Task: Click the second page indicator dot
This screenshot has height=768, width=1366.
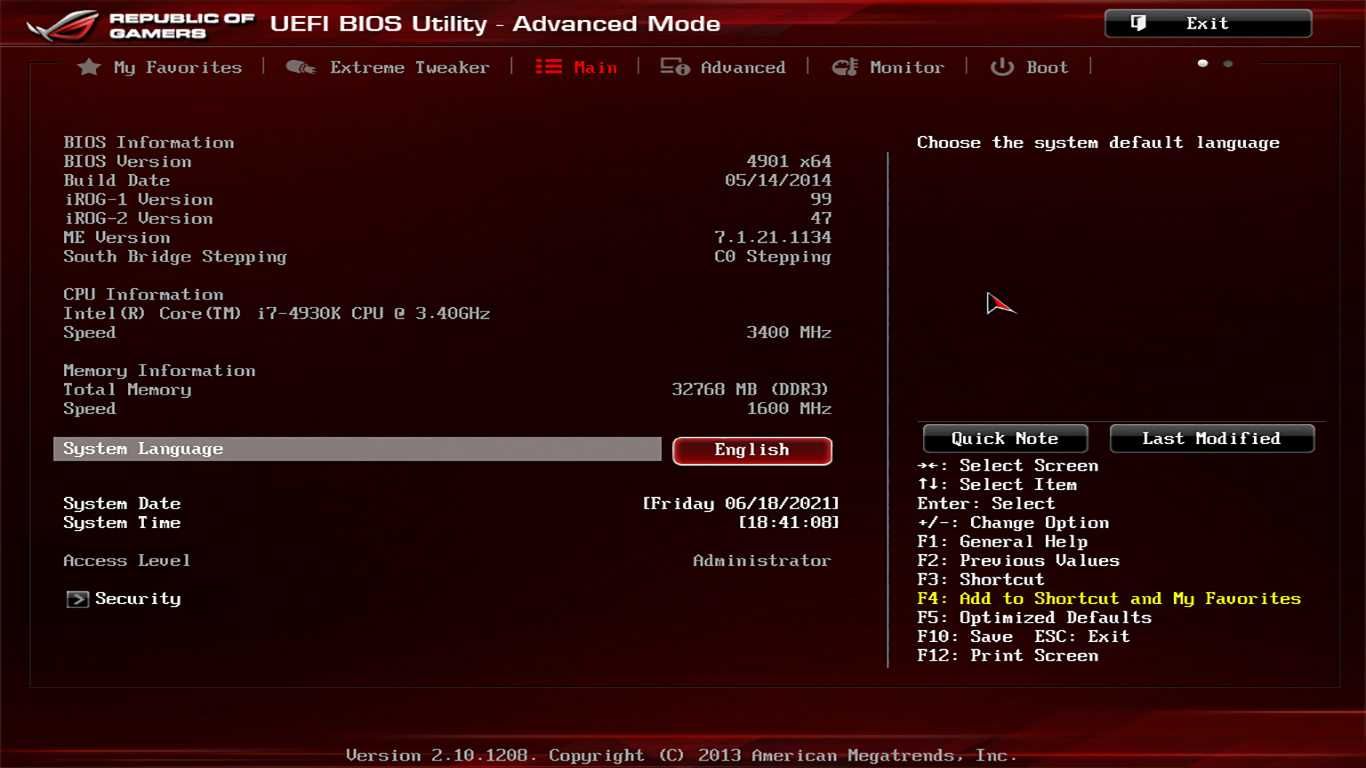Action: click(1228, 64)
